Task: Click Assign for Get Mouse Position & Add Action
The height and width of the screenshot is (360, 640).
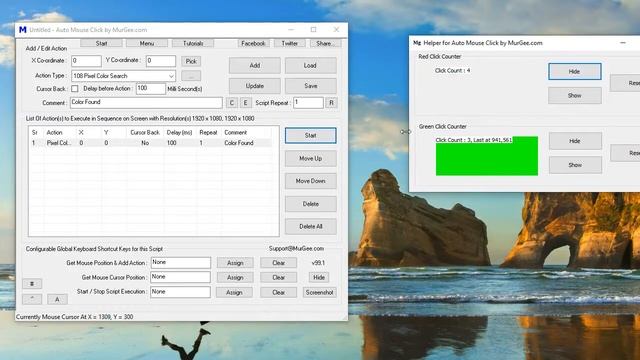Action: [235, 263]
